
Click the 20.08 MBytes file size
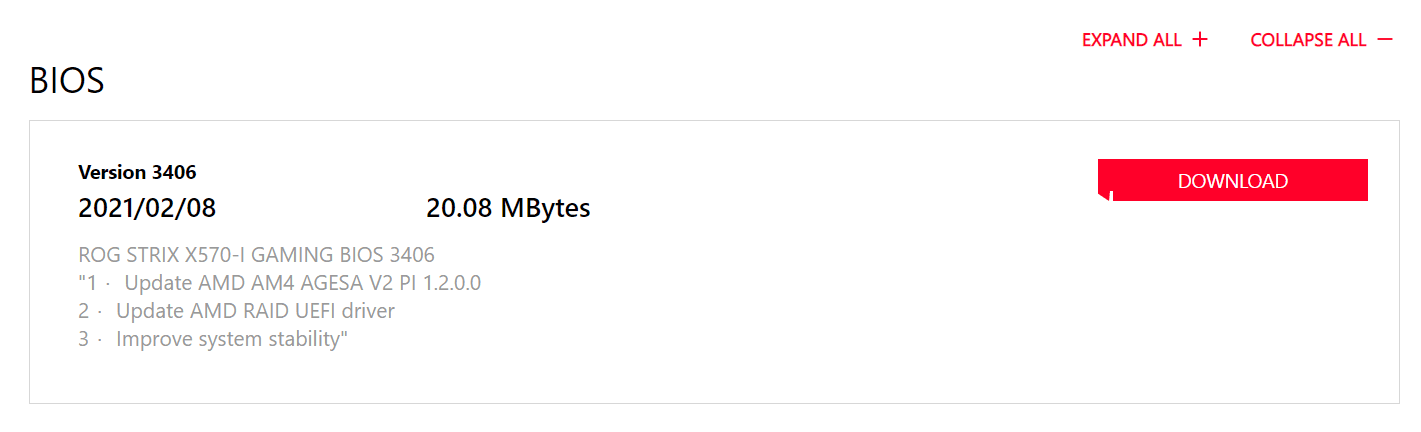508,208
